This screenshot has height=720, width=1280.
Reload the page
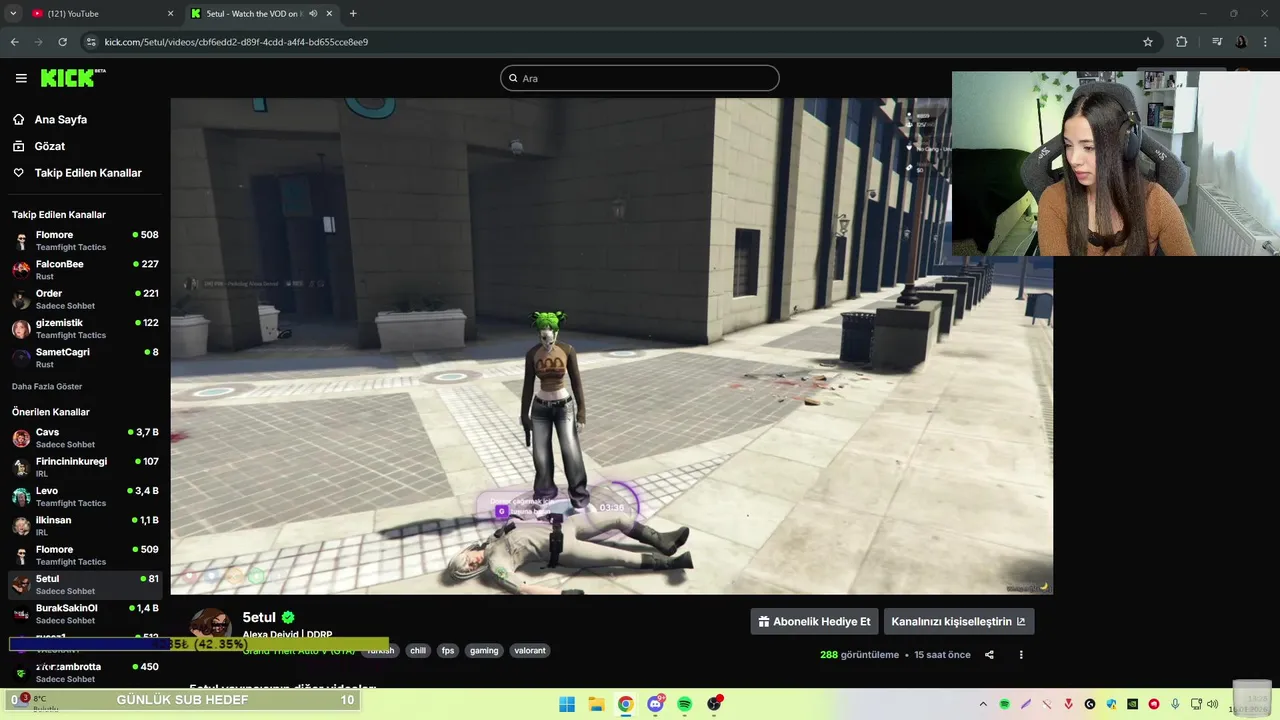(x=62, y=42)
